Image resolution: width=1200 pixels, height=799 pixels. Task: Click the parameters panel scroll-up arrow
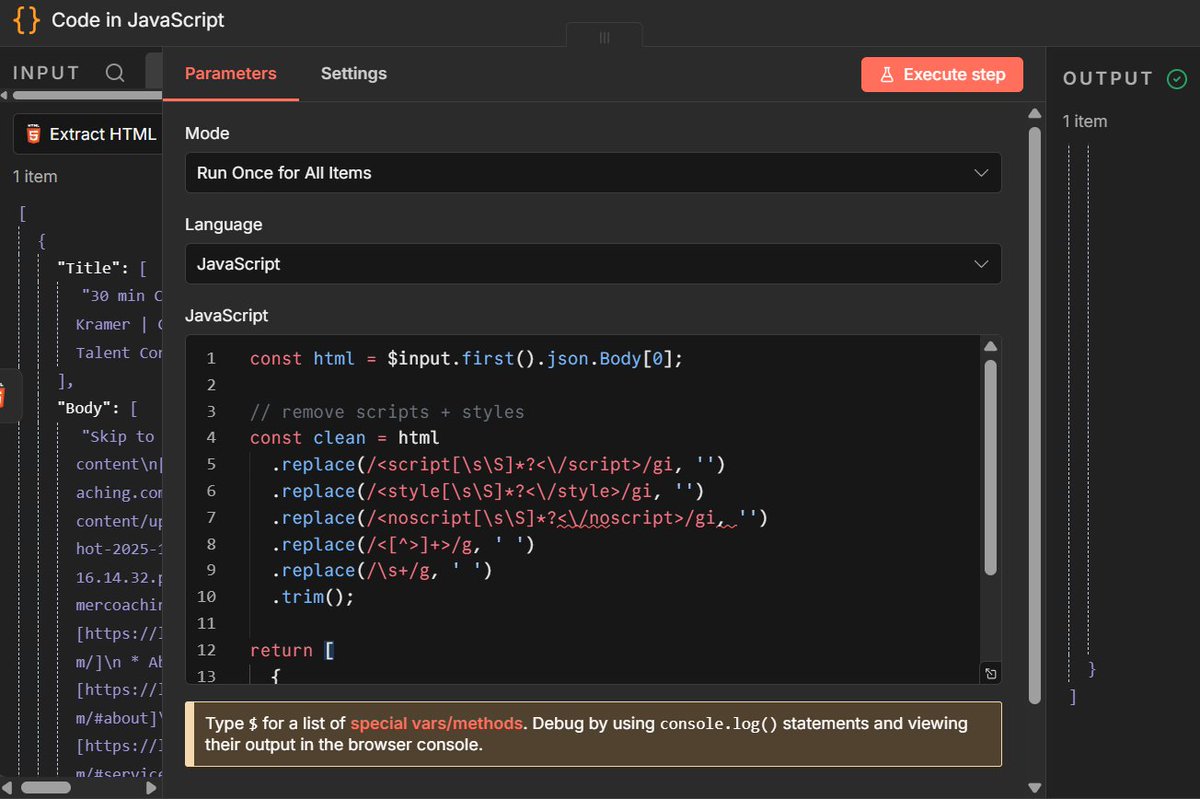coord(1035,112)
